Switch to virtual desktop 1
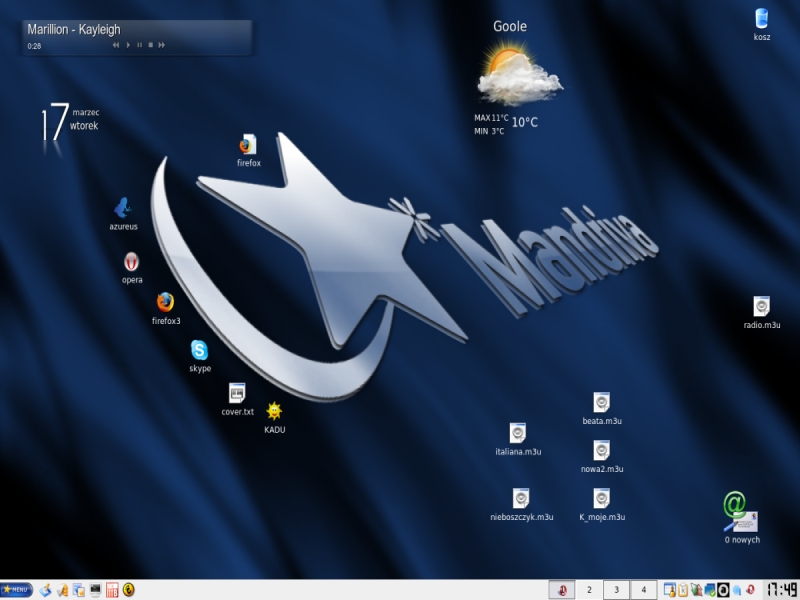Viewport: 800px width, 600px height. [562, 590]
